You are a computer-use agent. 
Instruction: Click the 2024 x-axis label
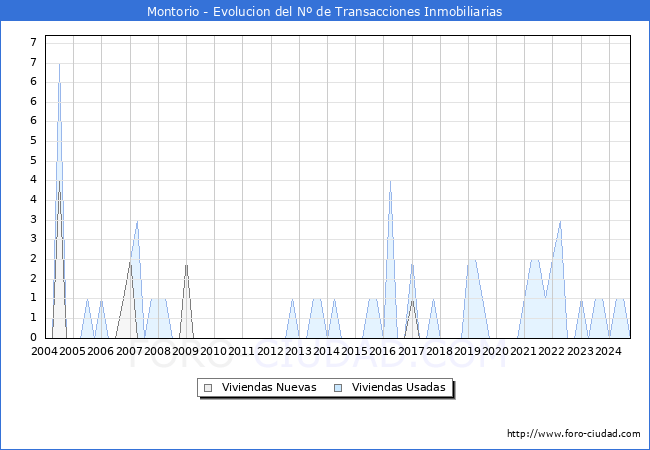(608, 351)
